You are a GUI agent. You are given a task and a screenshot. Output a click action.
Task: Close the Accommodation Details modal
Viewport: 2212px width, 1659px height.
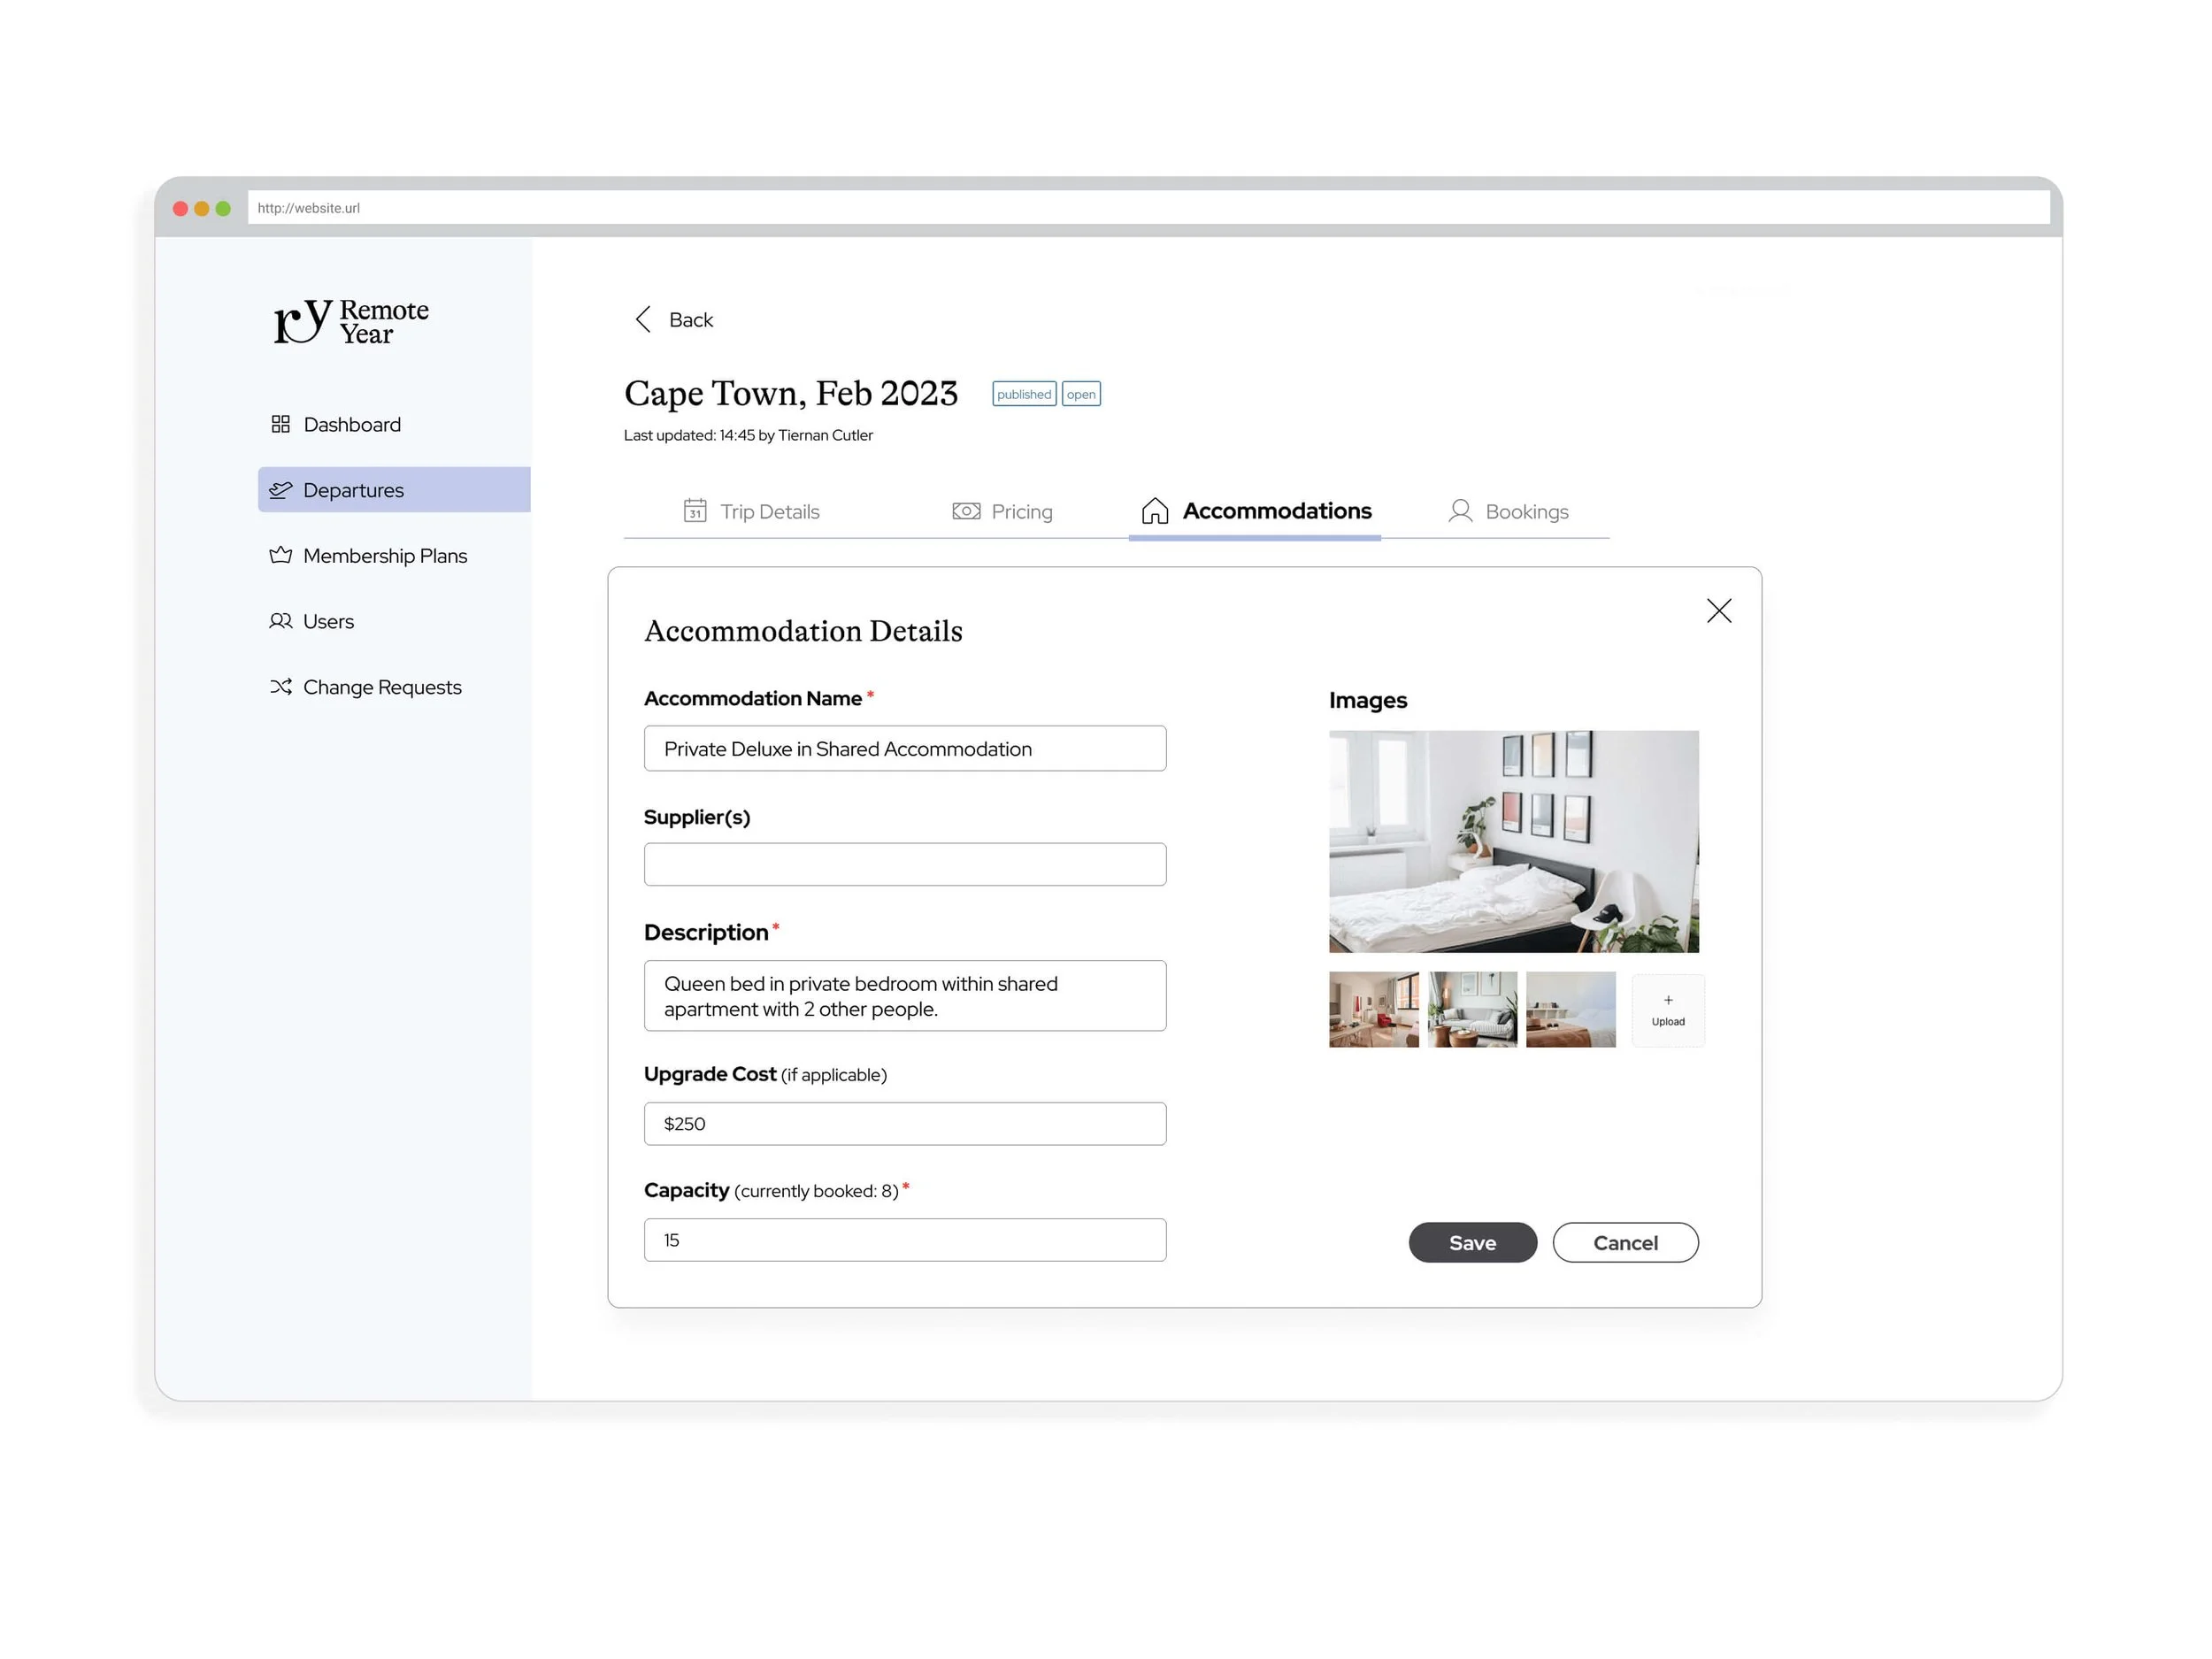[x=1719, y=610]
